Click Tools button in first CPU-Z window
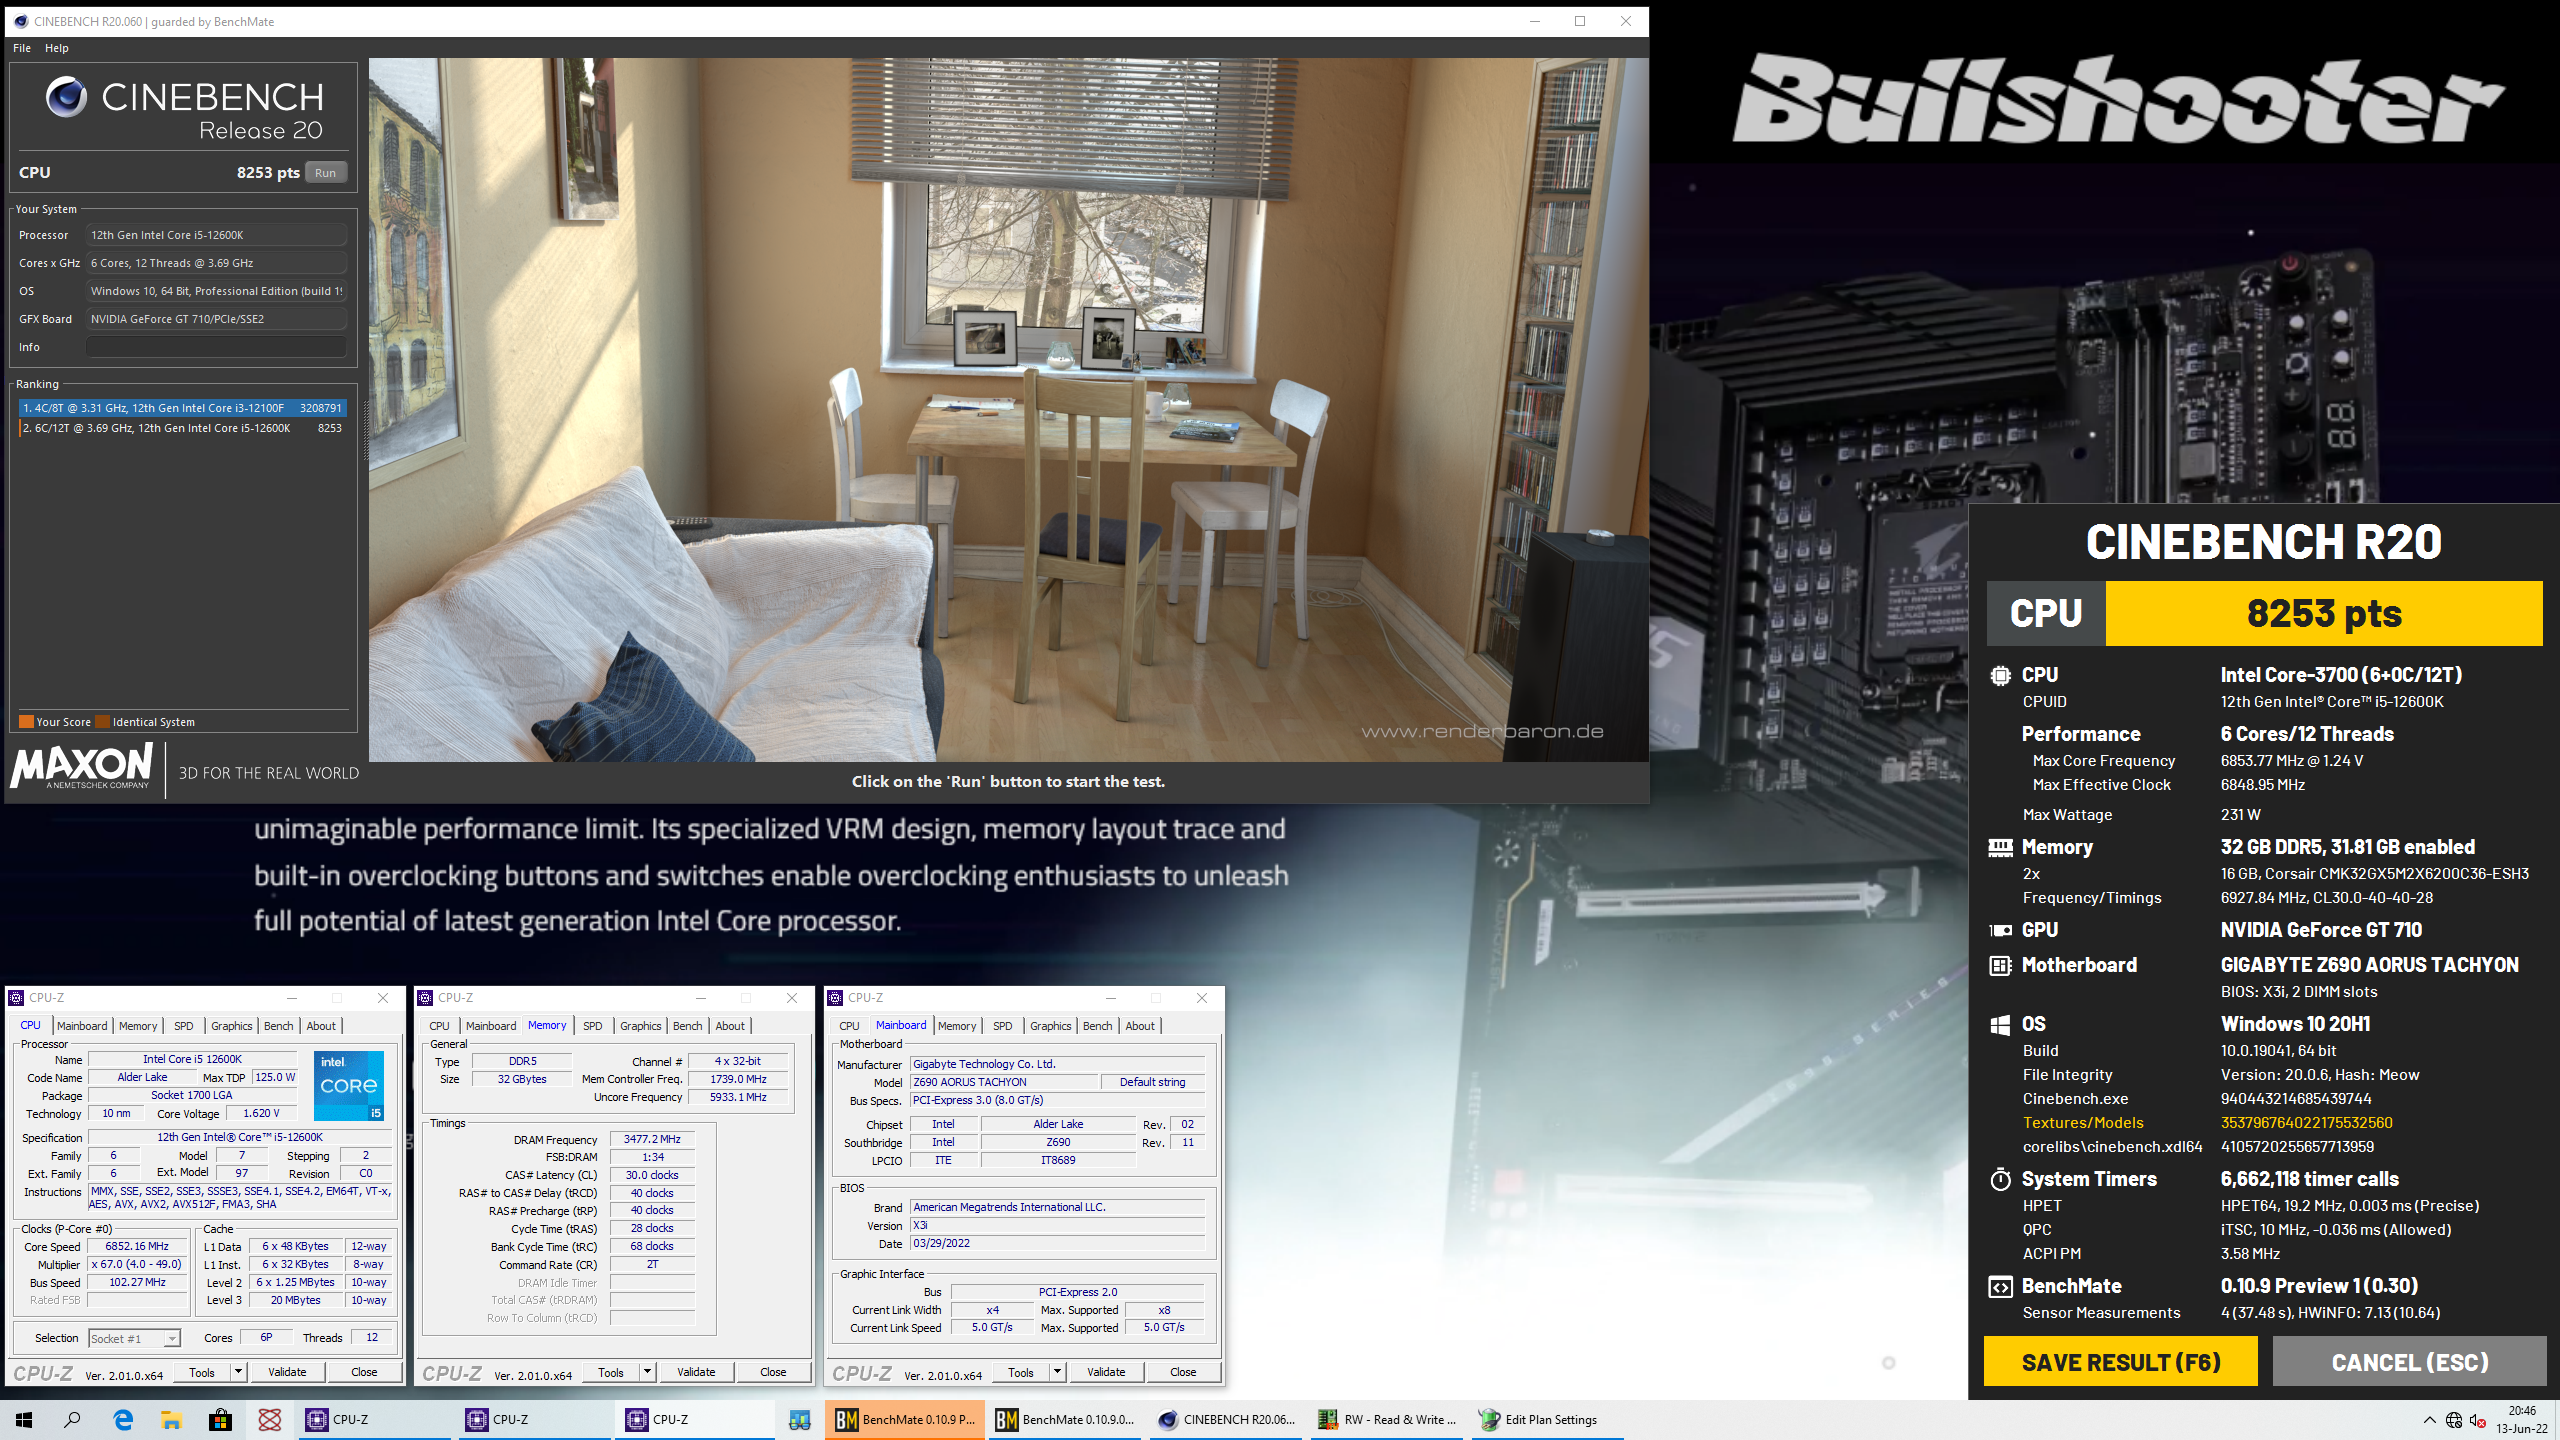 202,1372
